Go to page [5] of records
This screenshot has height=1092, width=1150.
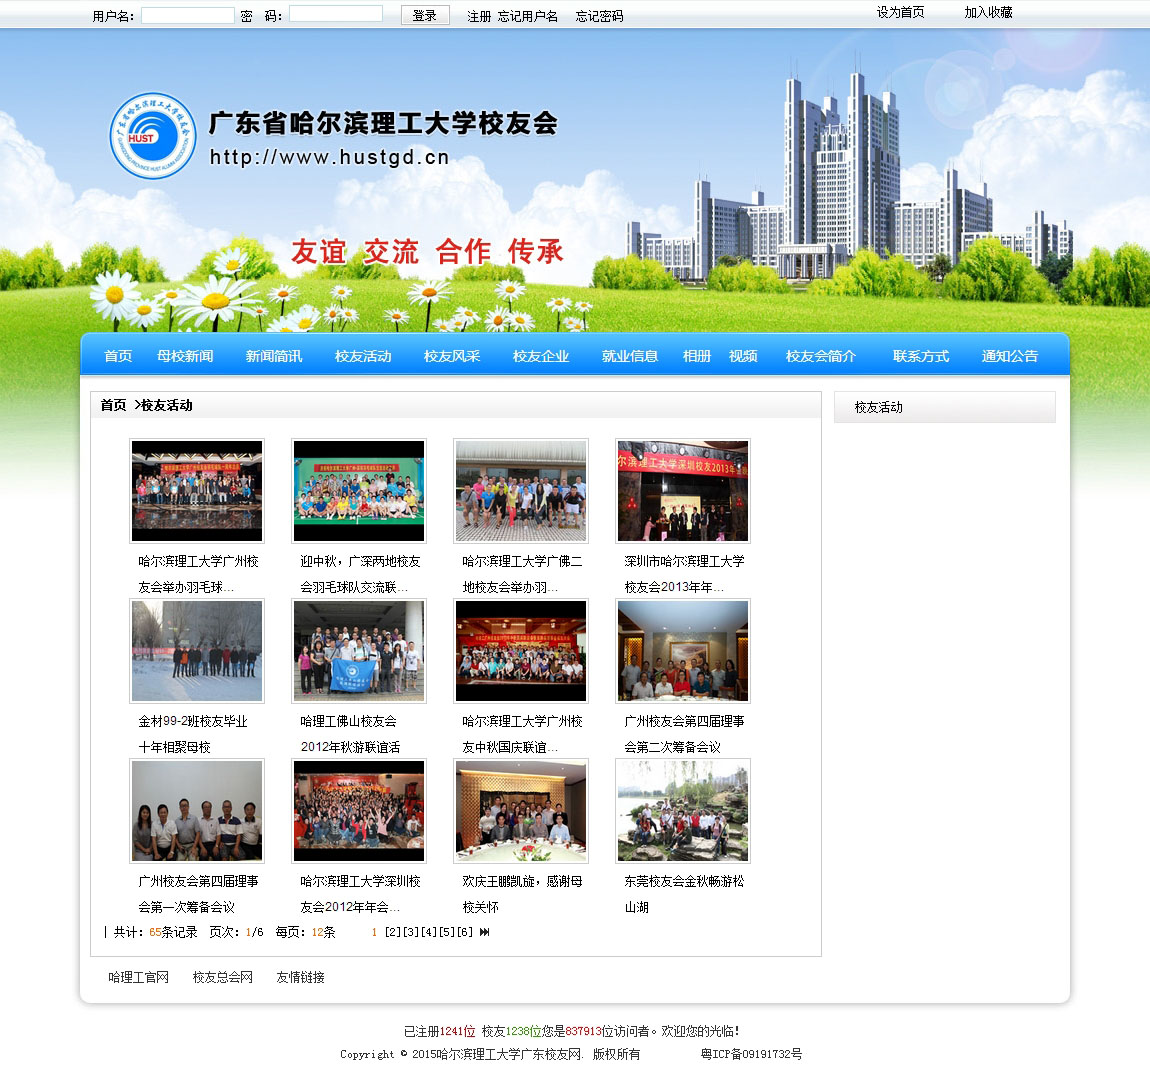[447, 932]
